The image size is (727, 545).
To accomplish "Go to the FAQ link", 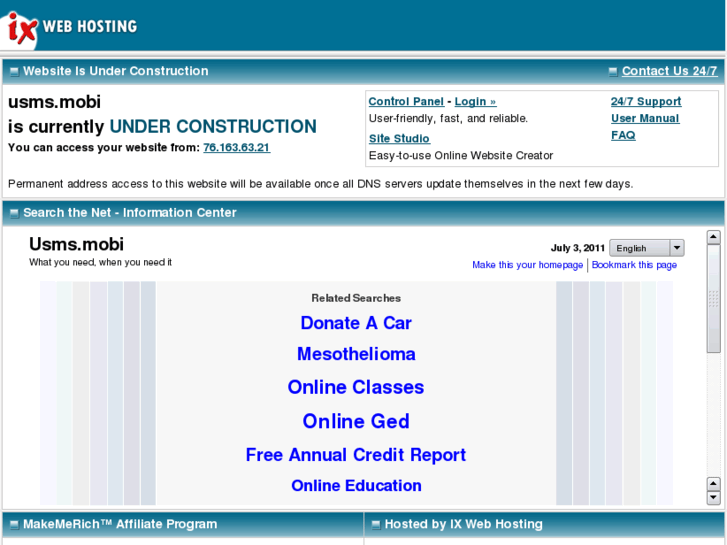I will (623, 135).
